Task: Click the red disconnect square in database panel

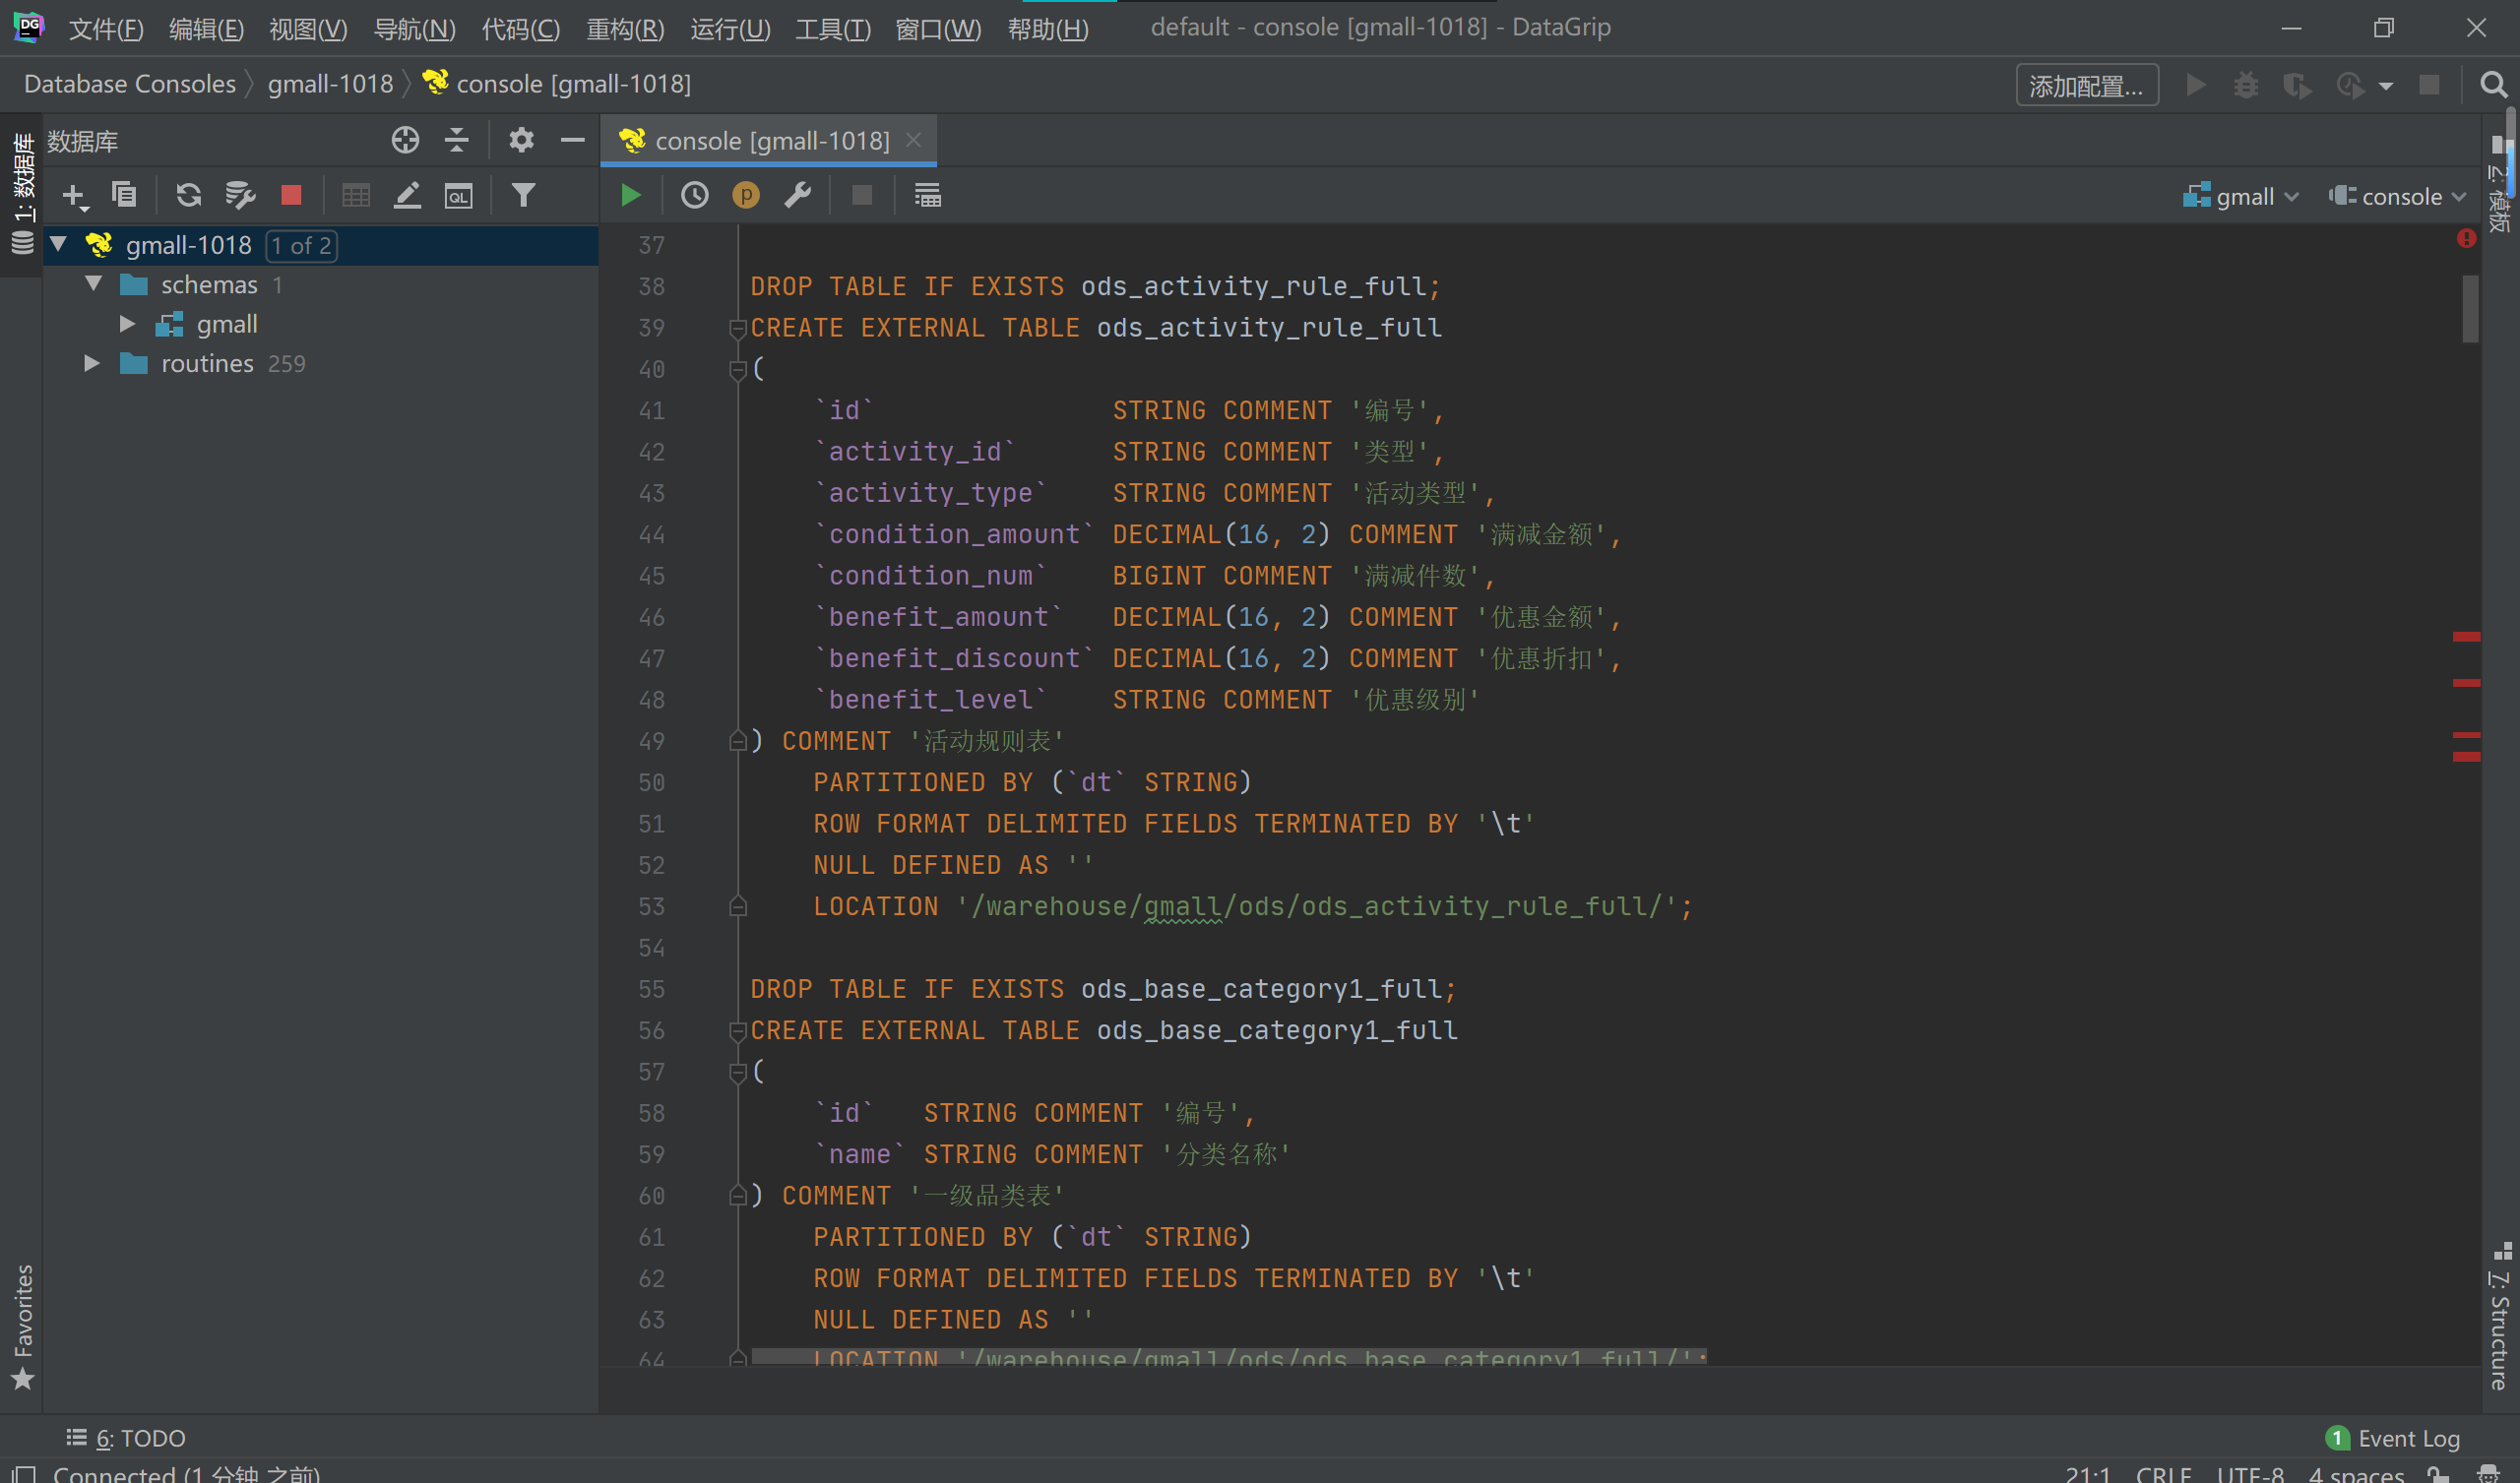Action: (x=291, y=195)
